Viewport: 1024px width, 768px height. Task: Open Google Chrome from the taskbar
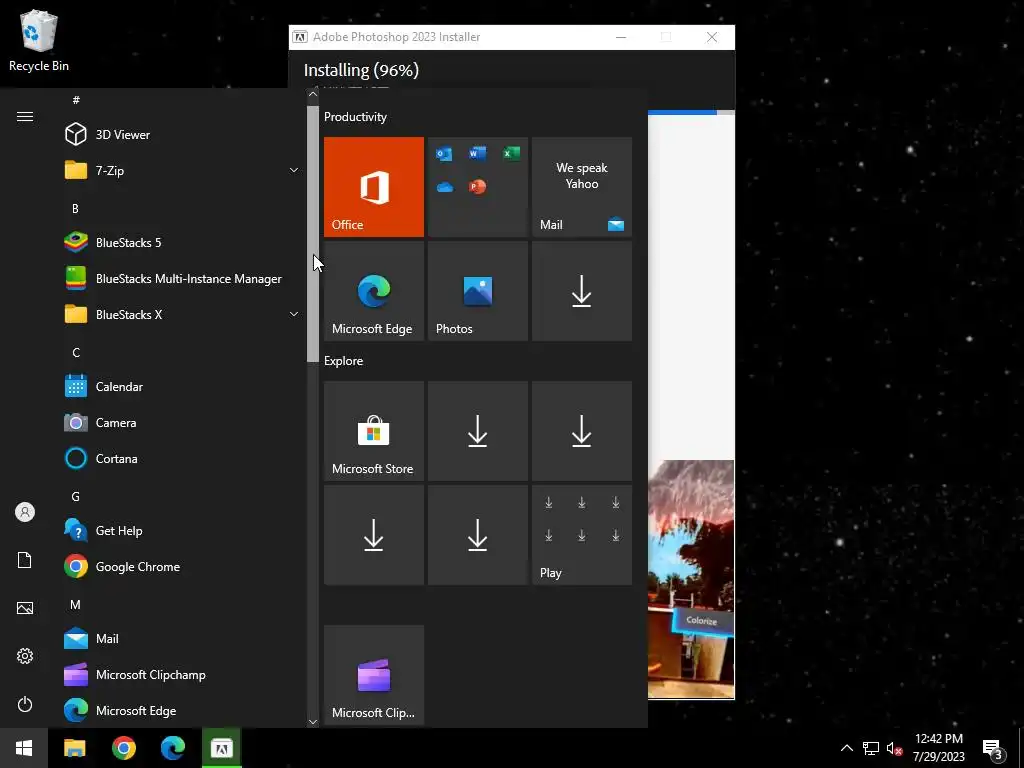pyautogui.click(x=123, y=748)
